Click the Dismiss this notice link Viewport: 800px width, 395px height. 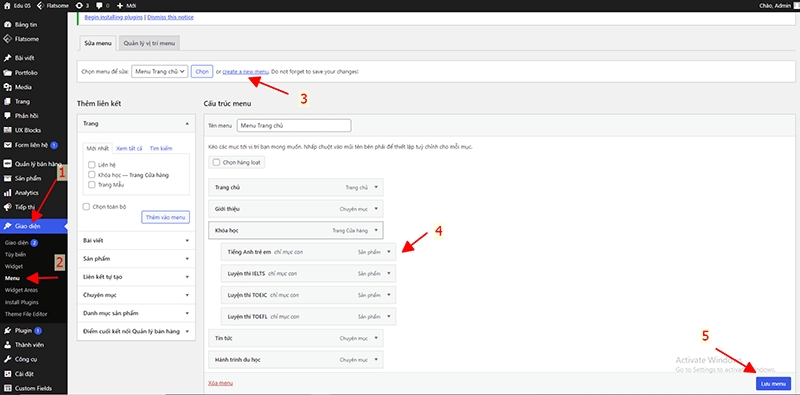(170, 17)
